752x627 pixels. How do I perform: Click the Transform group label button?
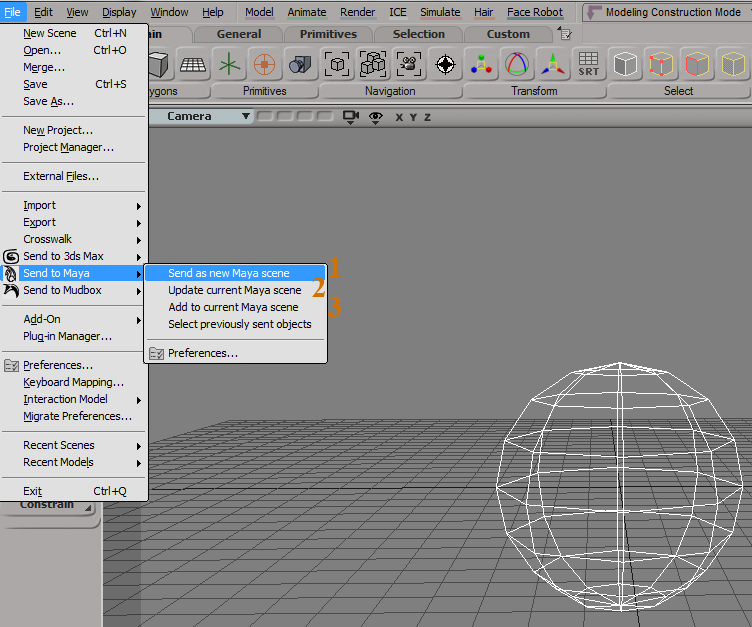[534, 91]
